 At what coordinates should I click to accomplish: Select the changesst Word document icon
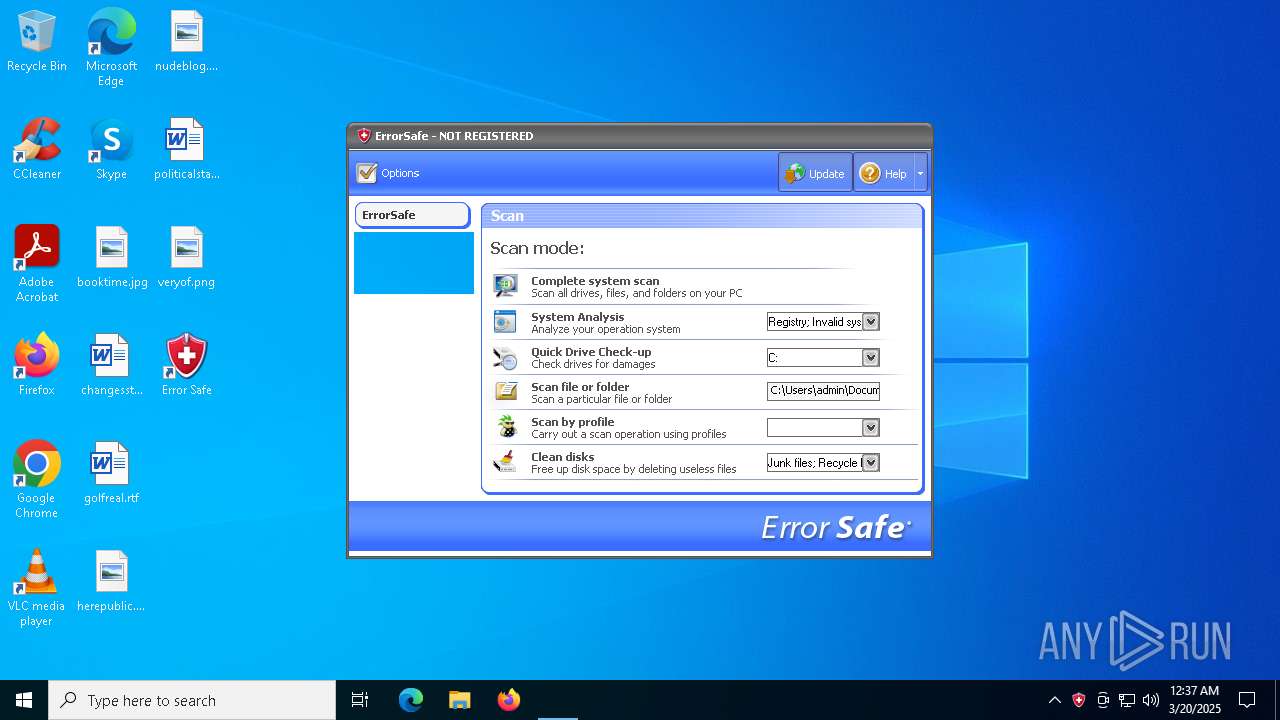[x=111, y=366]
